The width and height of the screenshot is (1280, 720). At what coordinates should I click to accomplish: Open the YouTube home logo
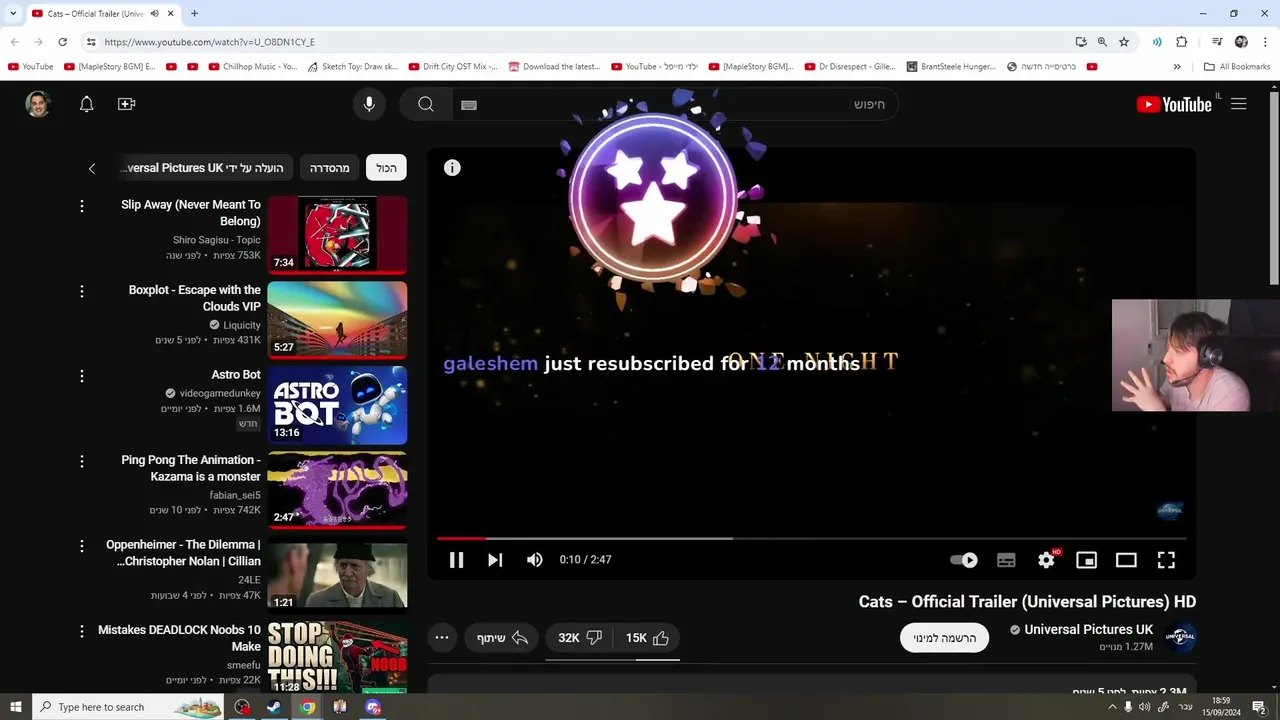coord(1174,104)
